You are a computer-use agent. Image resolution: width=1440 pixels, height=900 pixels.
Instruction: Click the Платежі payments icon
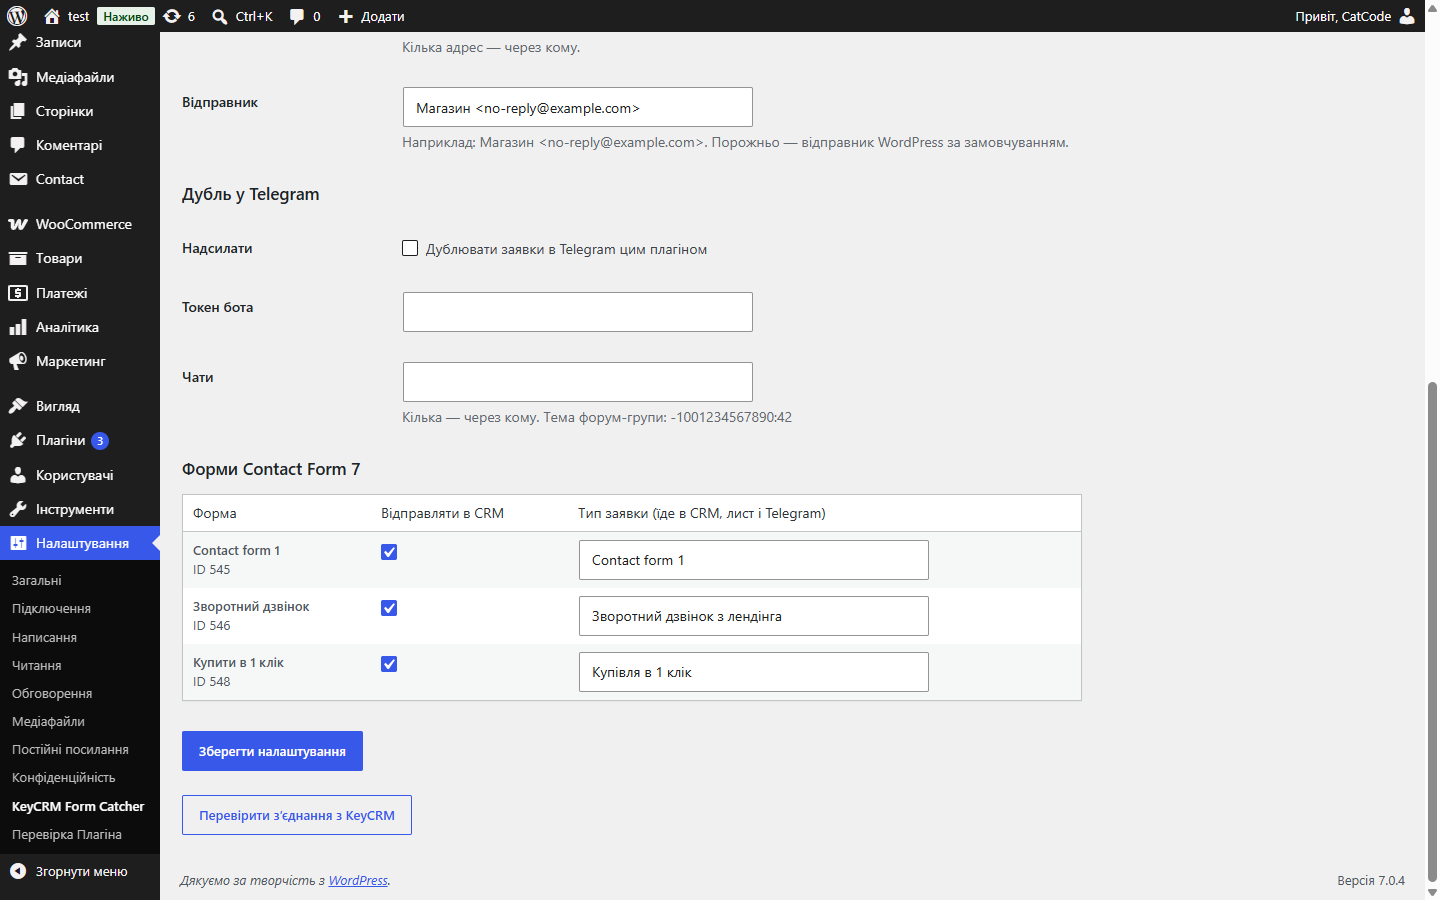click(x=18, y=293)
